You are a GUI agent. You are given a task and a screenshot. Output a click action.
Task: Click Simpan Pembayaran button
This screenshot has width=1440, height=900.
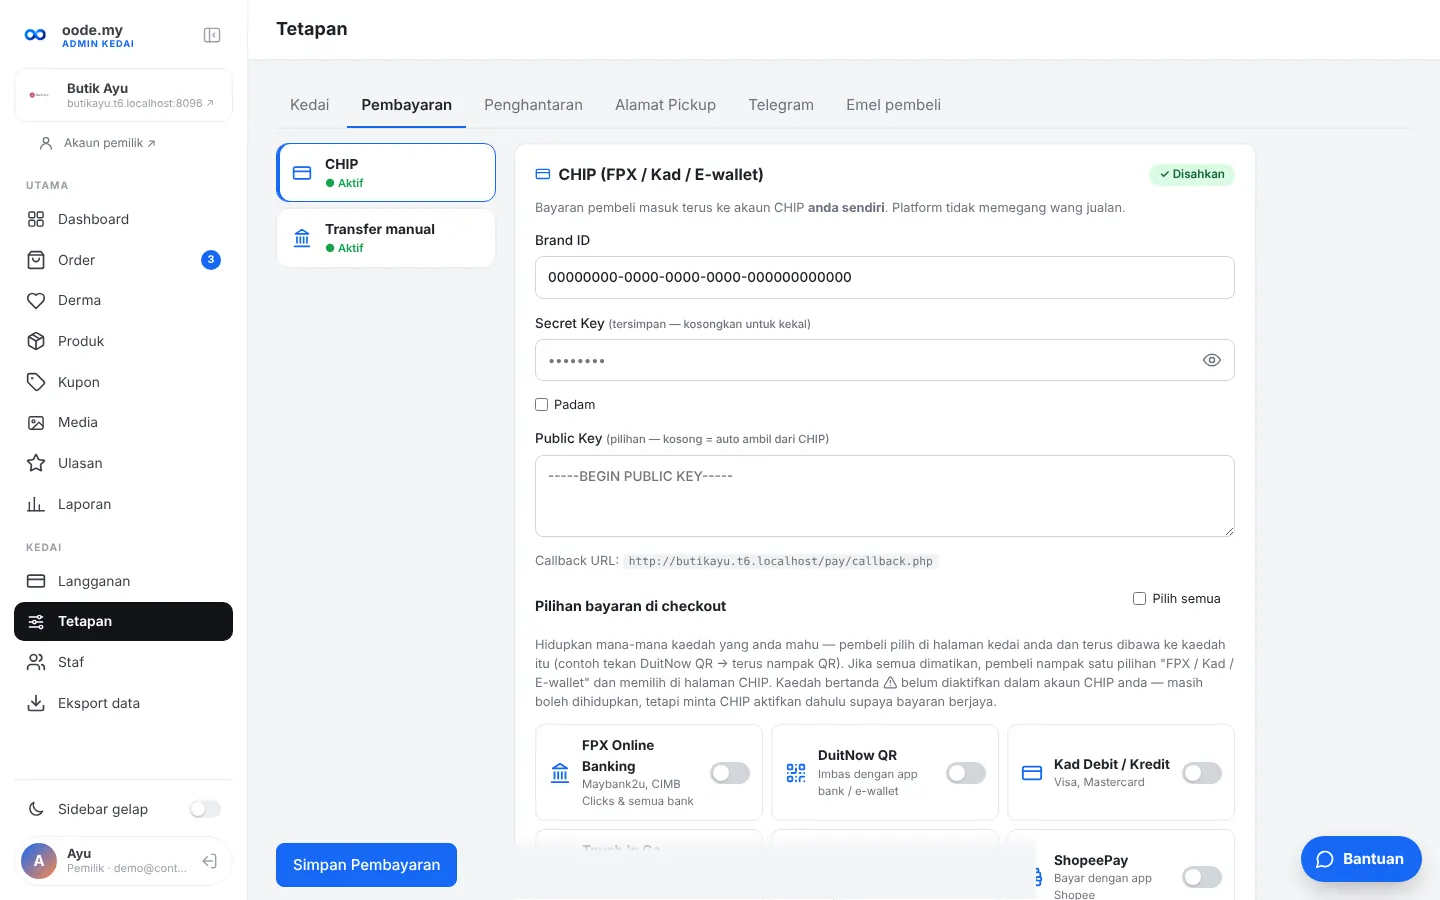366,865
